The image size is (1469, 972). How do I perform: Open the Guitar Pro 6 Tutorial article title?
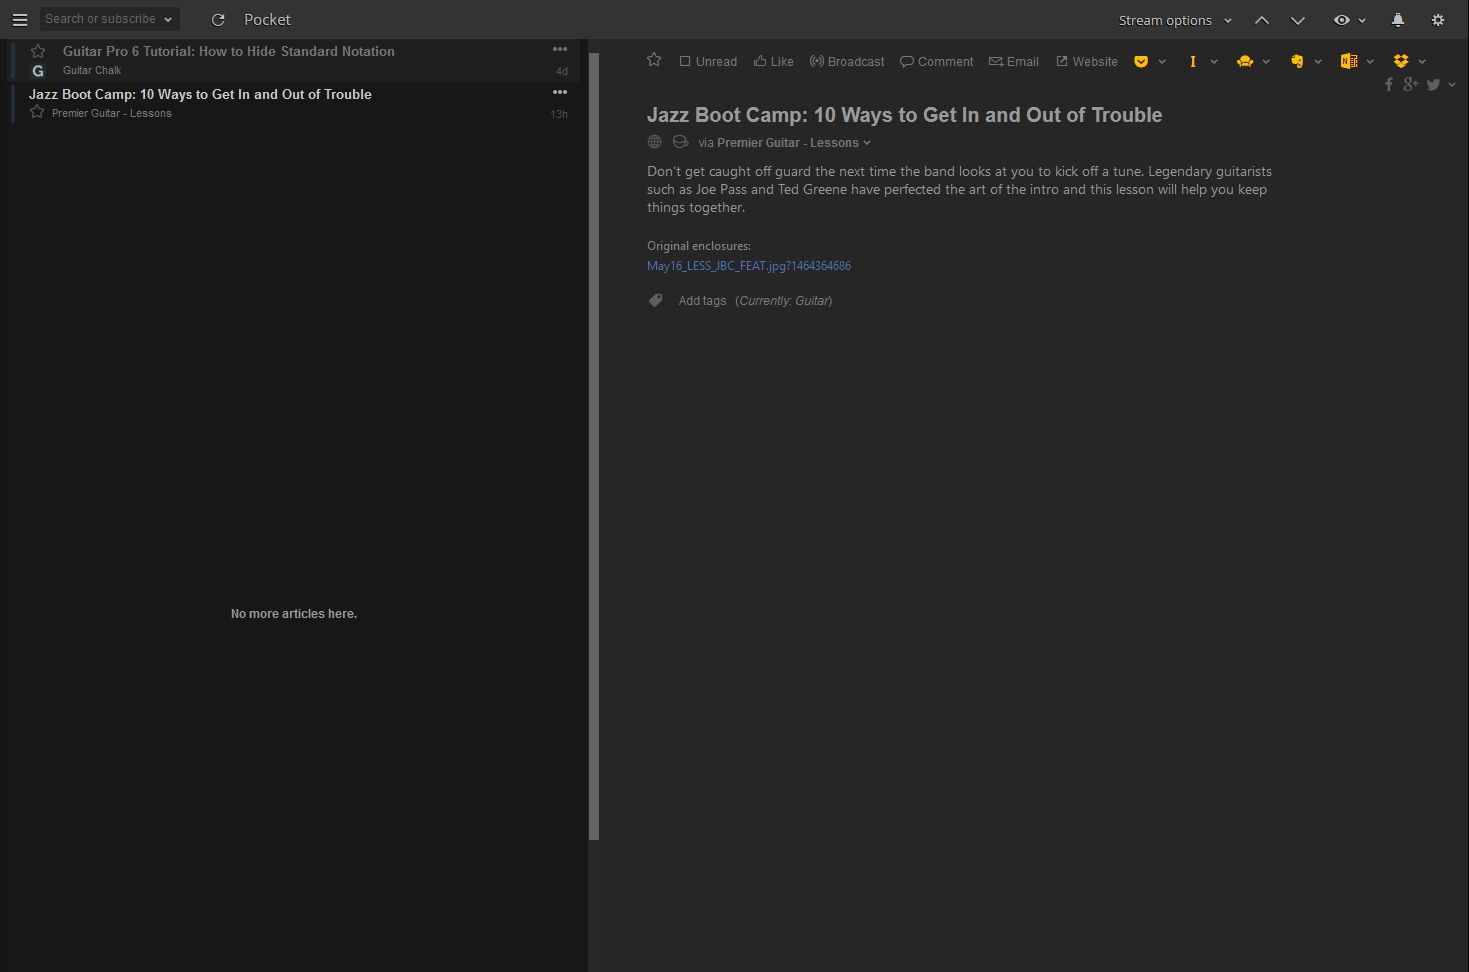[229, 51]
